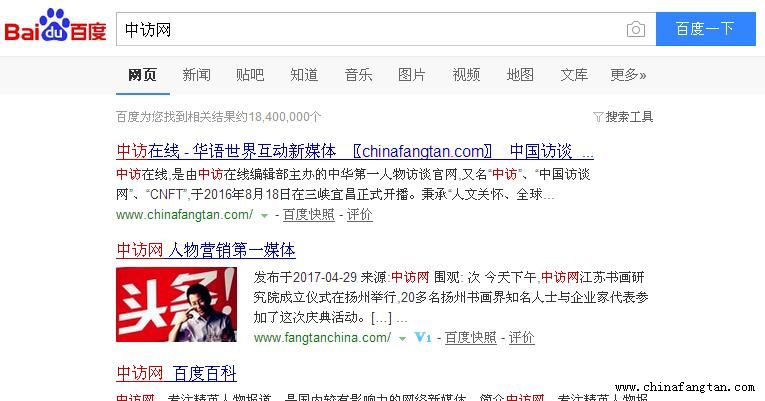Image resolution: width=765 pixels, height=401 pixels.
Task: Switch to the 新闻 tab
Action: pyautogui.click(x=197, y=75)
